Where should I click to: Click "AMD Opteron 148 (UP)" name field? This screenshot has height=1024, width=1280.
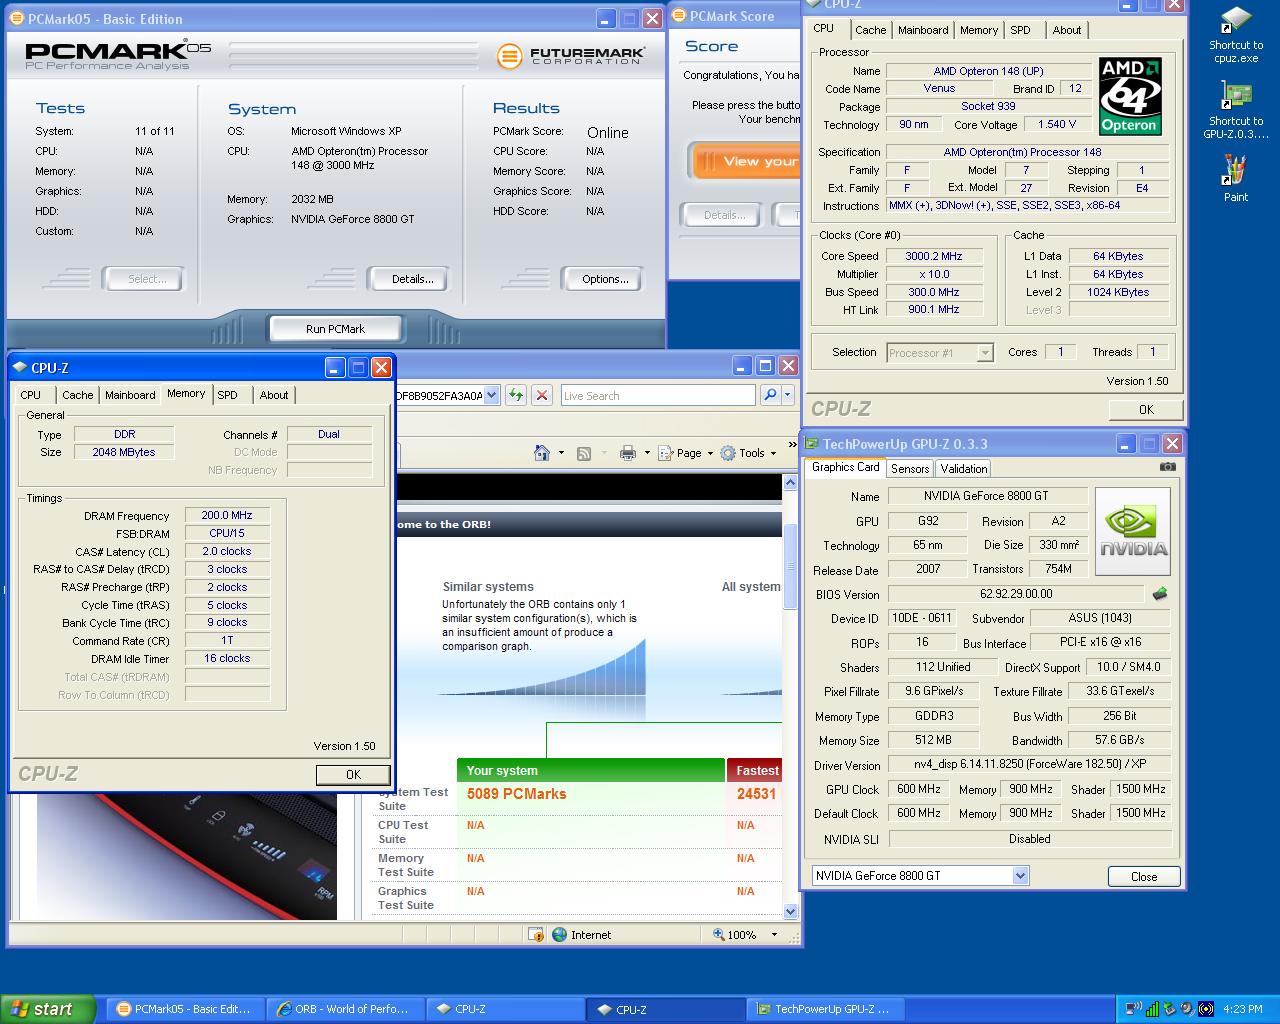click(x=988, y=71)
